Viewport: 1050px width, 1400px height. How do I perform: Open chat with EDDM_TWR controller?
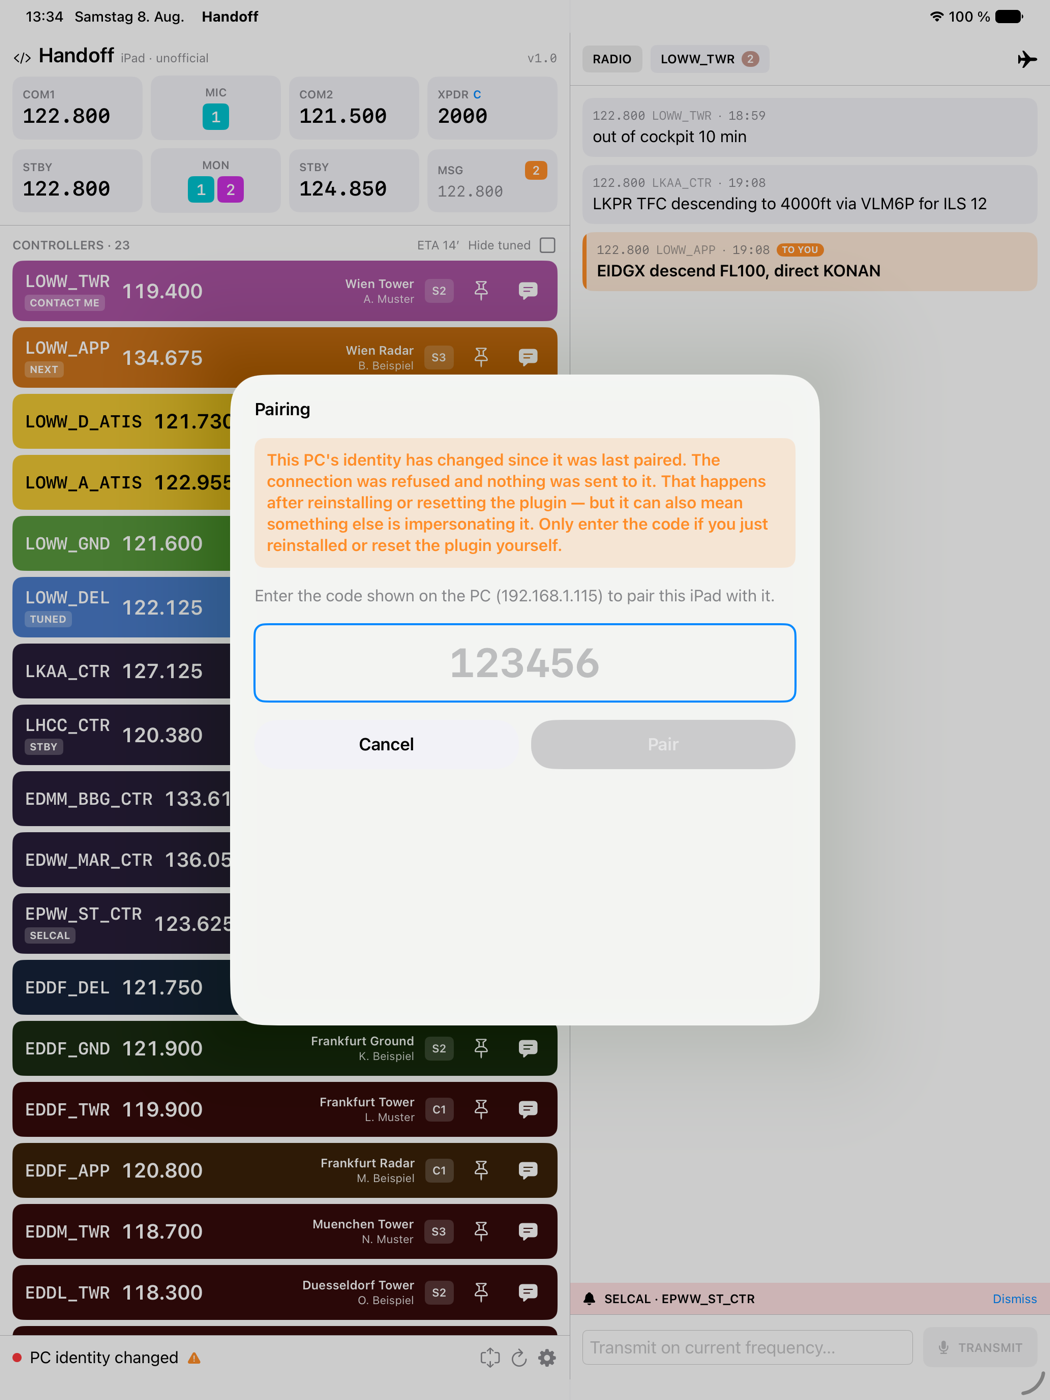click(x=528, y=1231)
